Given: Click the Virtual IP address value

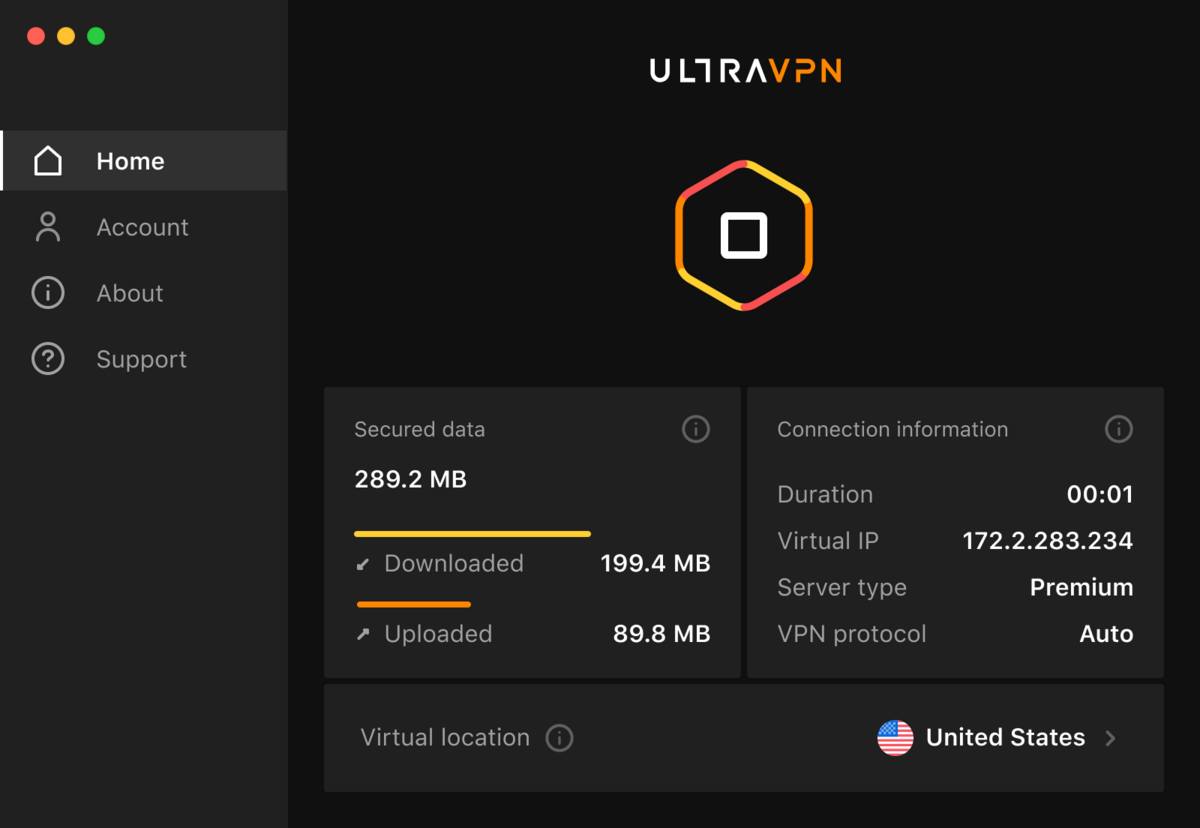Looking at the screenshot, I should (x=1047, y=540).
